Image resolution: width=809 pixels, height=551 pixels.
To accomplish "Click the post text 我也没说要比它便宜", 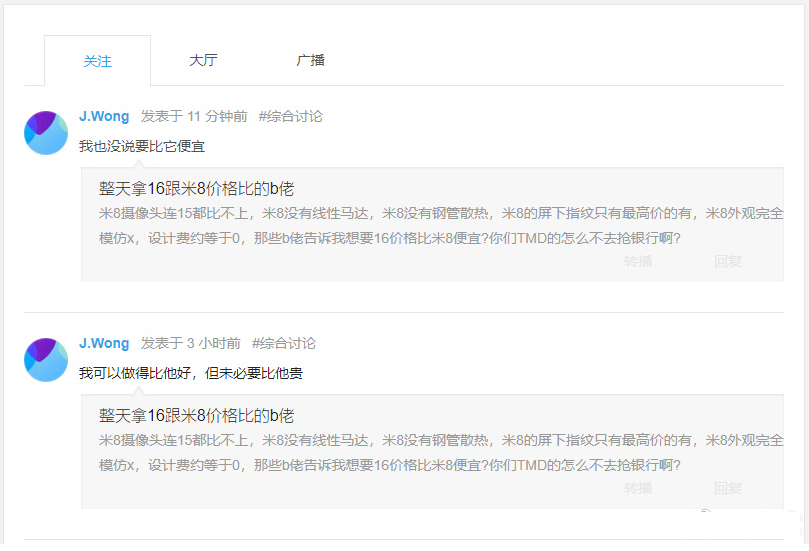I will point(142,146).
